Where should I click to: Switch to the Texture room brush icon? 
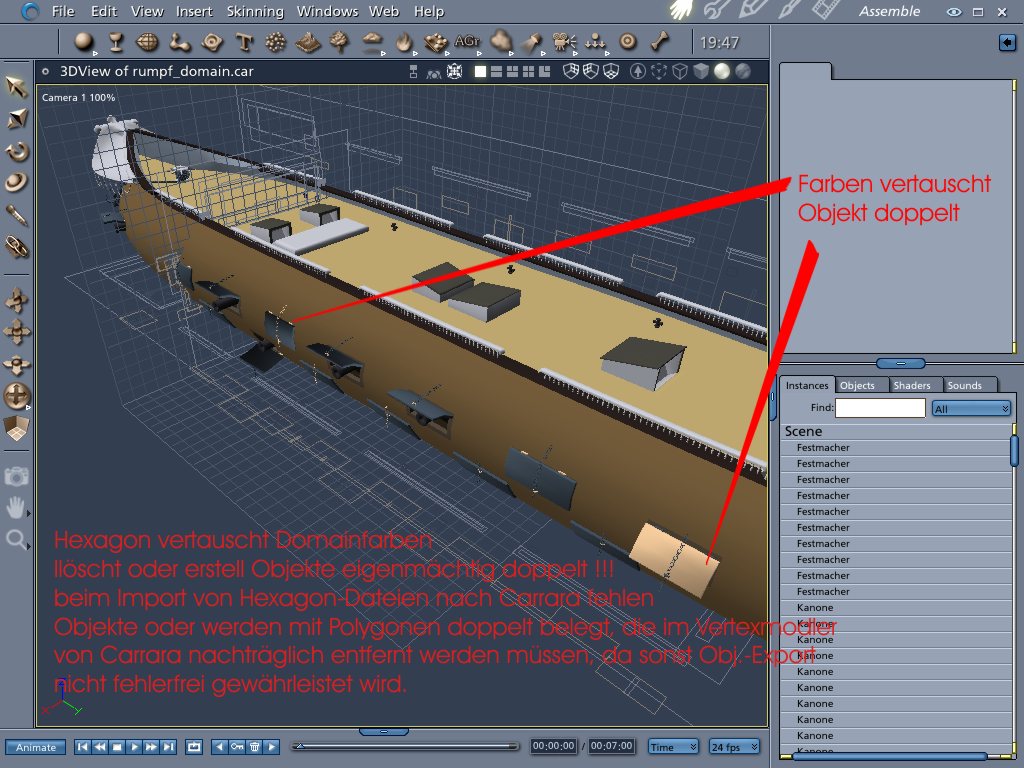[788, 9]
